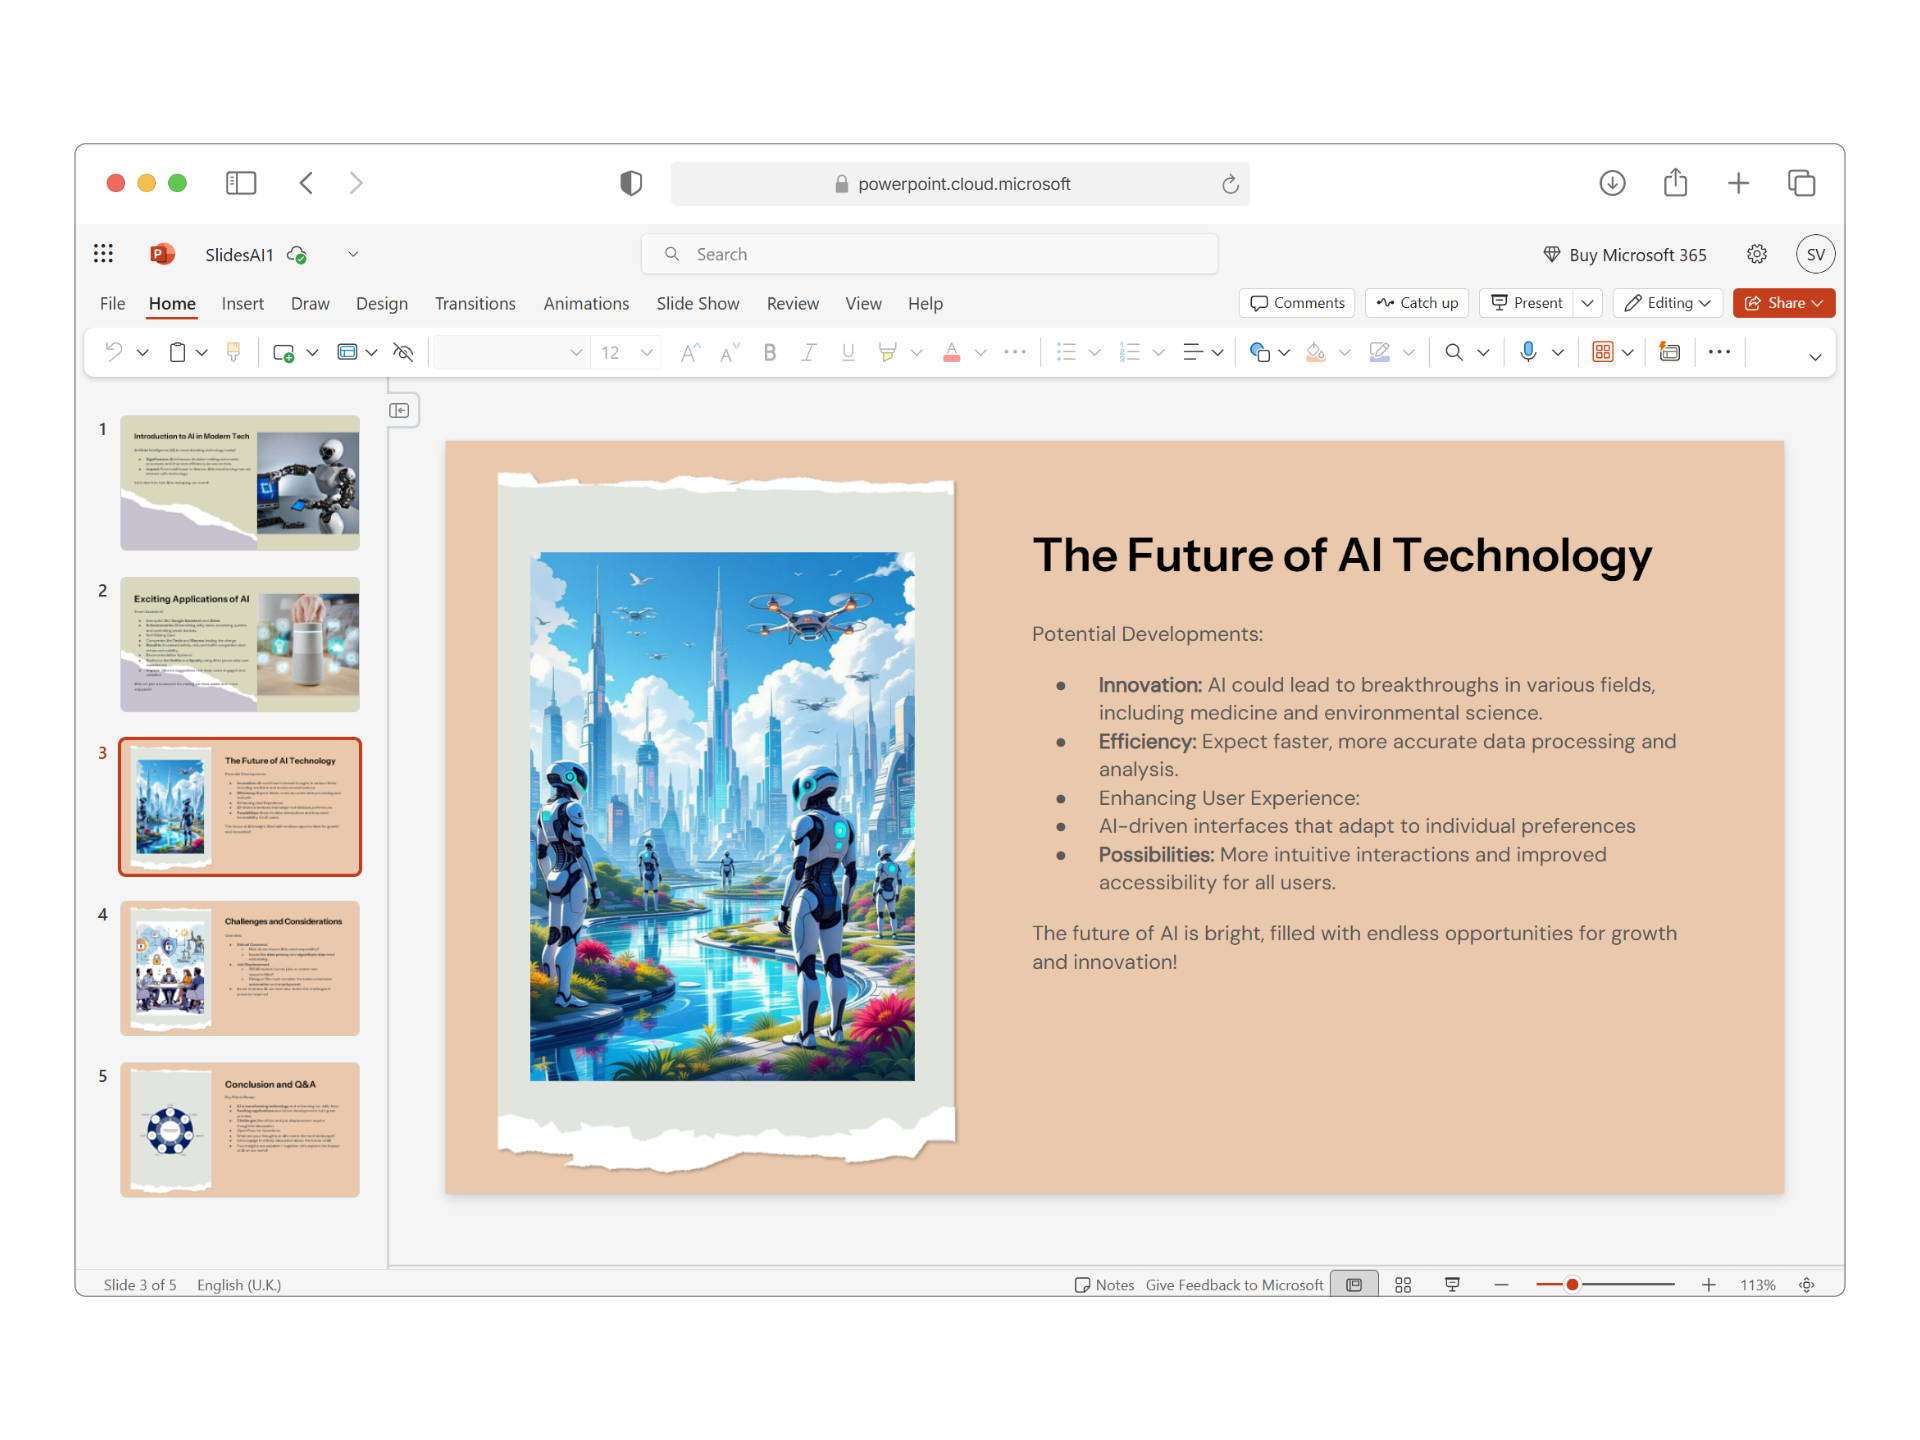Launch the Designer tool
Screen dimensions: 1920x1440
click(x=1669, y=352)
